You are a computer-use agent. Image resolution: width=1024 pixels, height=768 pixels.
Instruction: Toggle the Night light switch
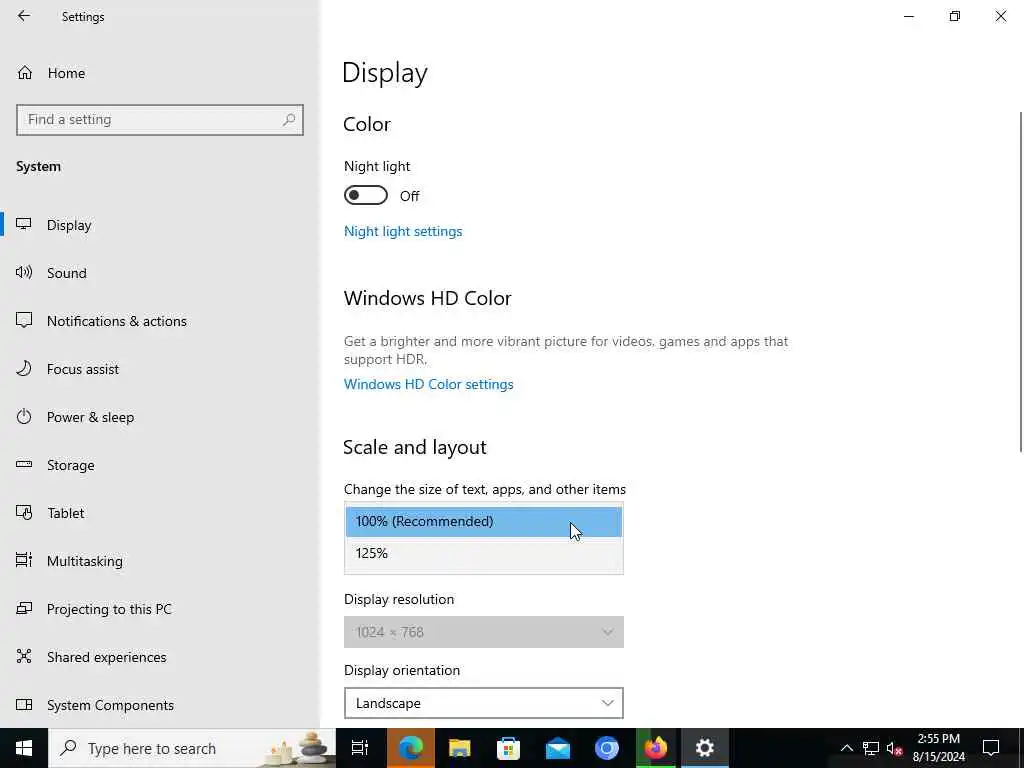click(366, 195)
